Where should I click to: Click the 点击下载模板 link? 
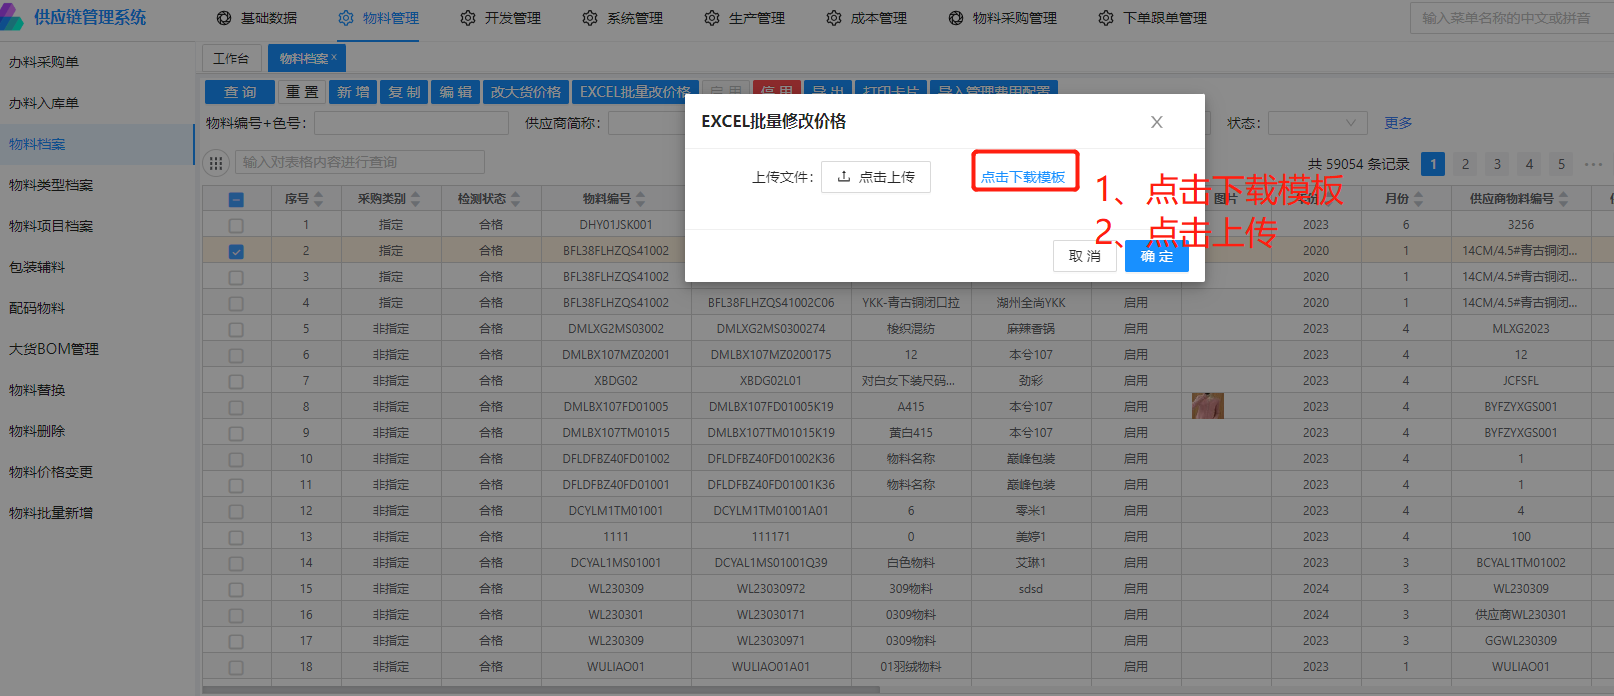point(1023,177)
